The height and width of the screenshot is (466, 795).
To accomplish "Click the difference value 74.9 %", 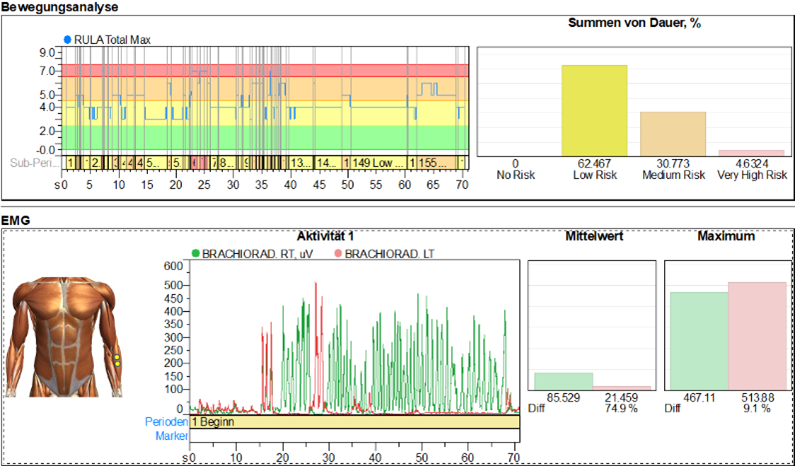I will pos(621,408).
